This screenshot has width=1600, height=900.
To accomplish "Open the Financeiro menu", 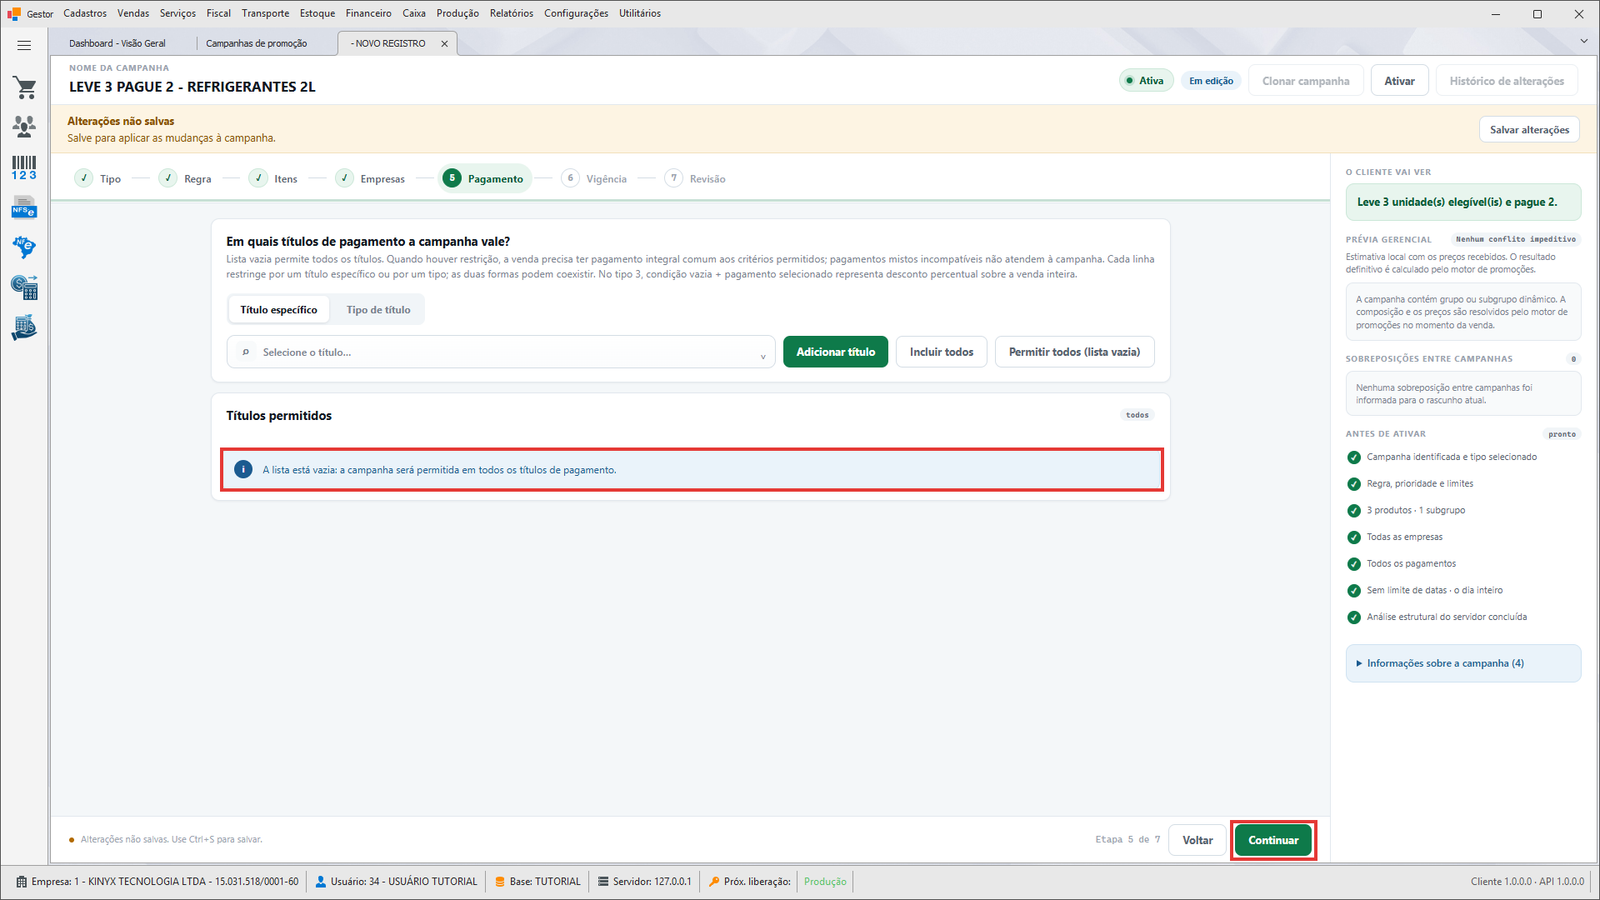I will point(369,13).
